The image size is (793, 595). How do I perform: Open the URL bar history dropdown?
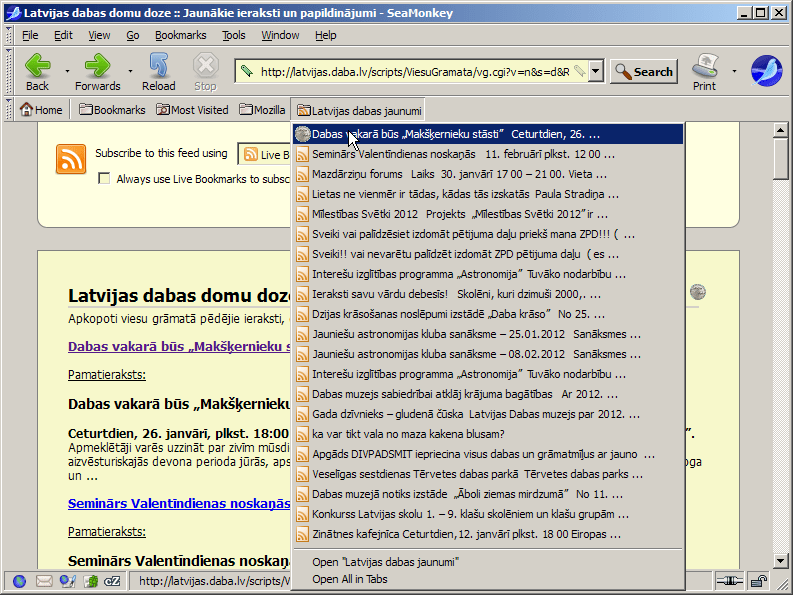(x=596, y=71)
